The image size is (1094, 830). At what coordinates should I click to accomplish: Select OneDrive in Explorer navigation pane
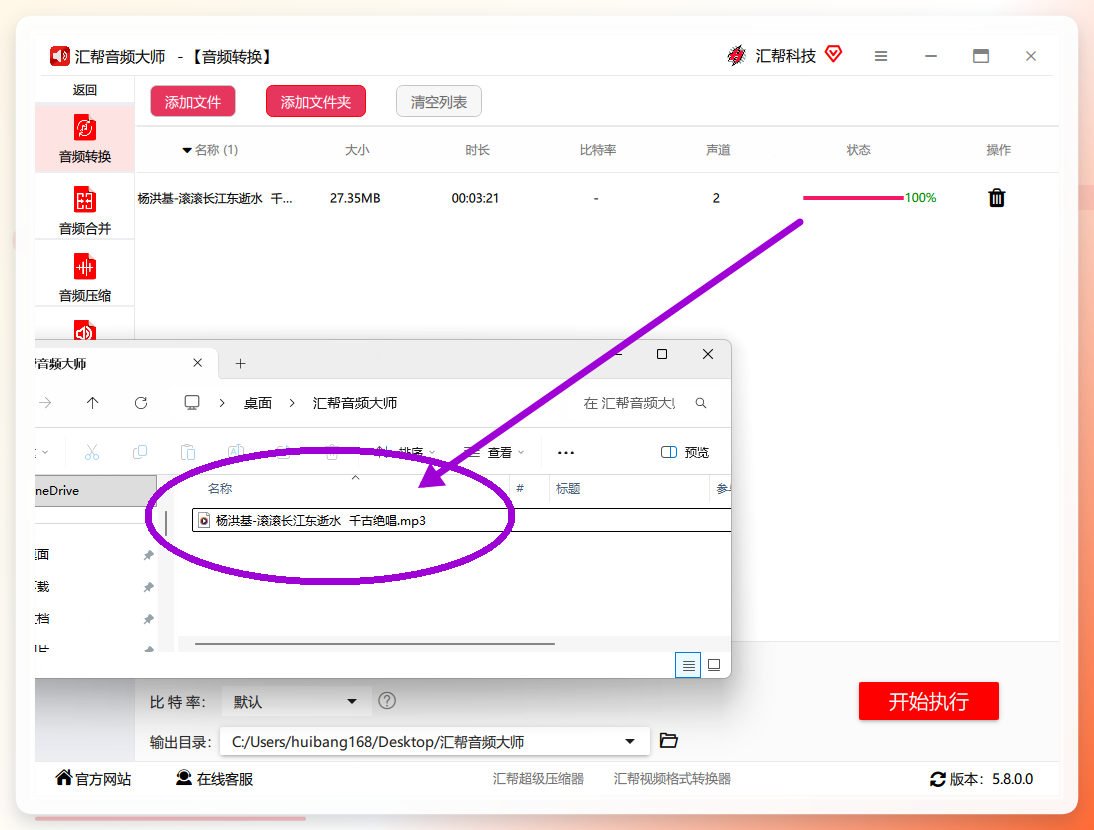96,490
